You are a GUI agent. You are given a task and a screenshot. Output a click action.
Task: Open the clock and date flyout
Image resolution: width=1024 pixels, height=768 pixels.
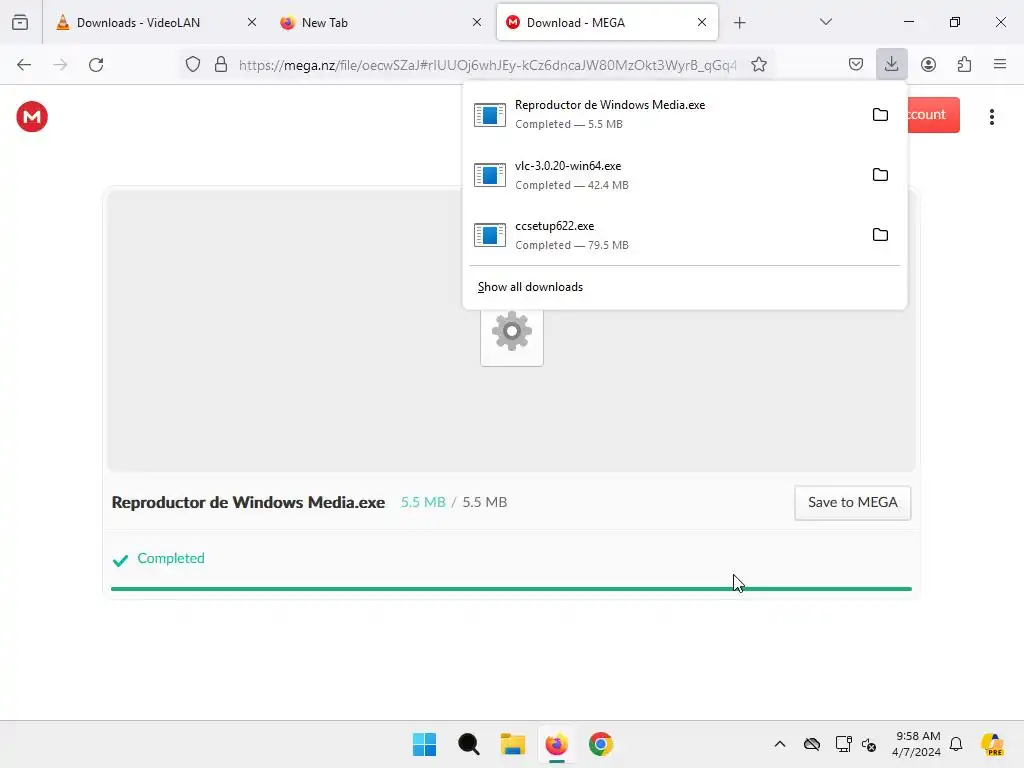click(x=916, y=744)
